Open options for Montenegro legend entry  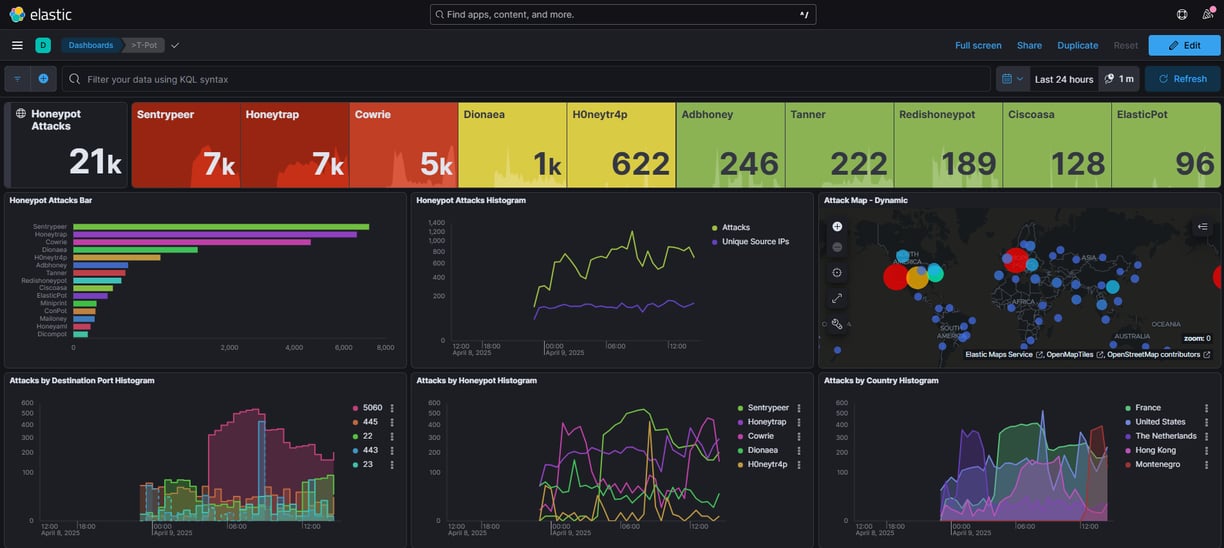point(1207,464)
